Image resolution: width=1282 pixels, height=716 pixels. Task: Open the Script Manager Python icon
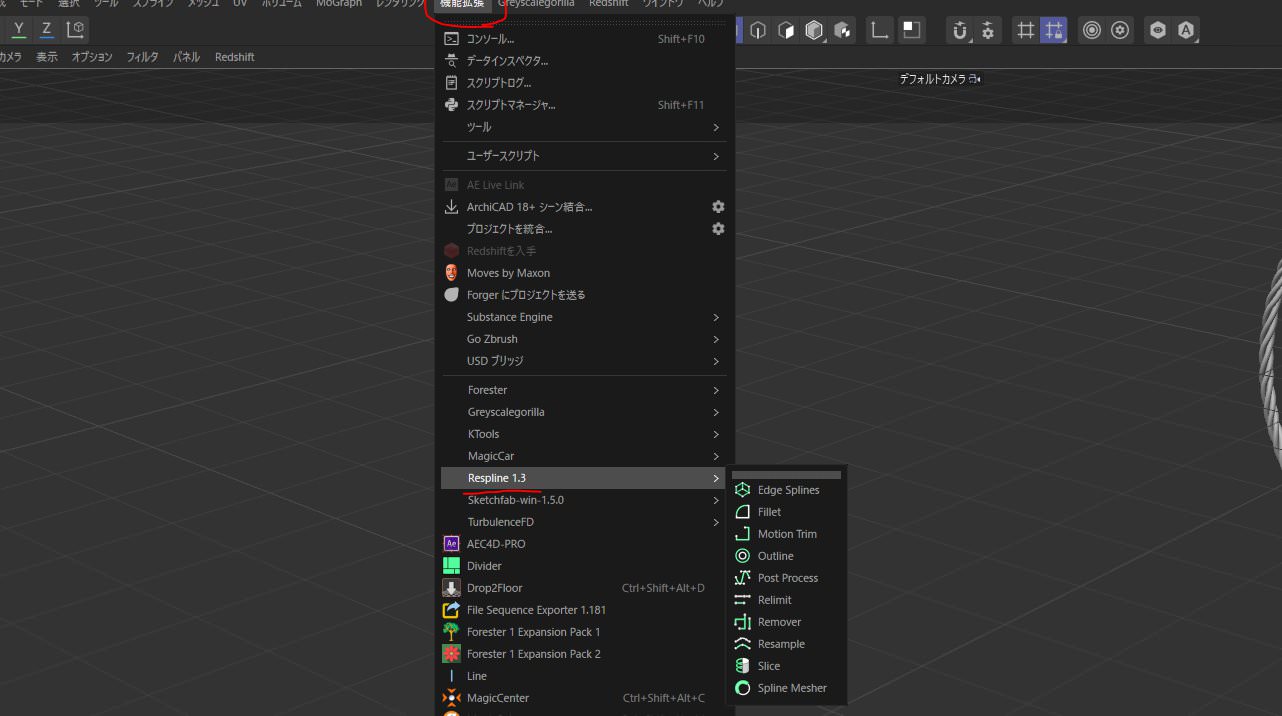click(451, 105)
